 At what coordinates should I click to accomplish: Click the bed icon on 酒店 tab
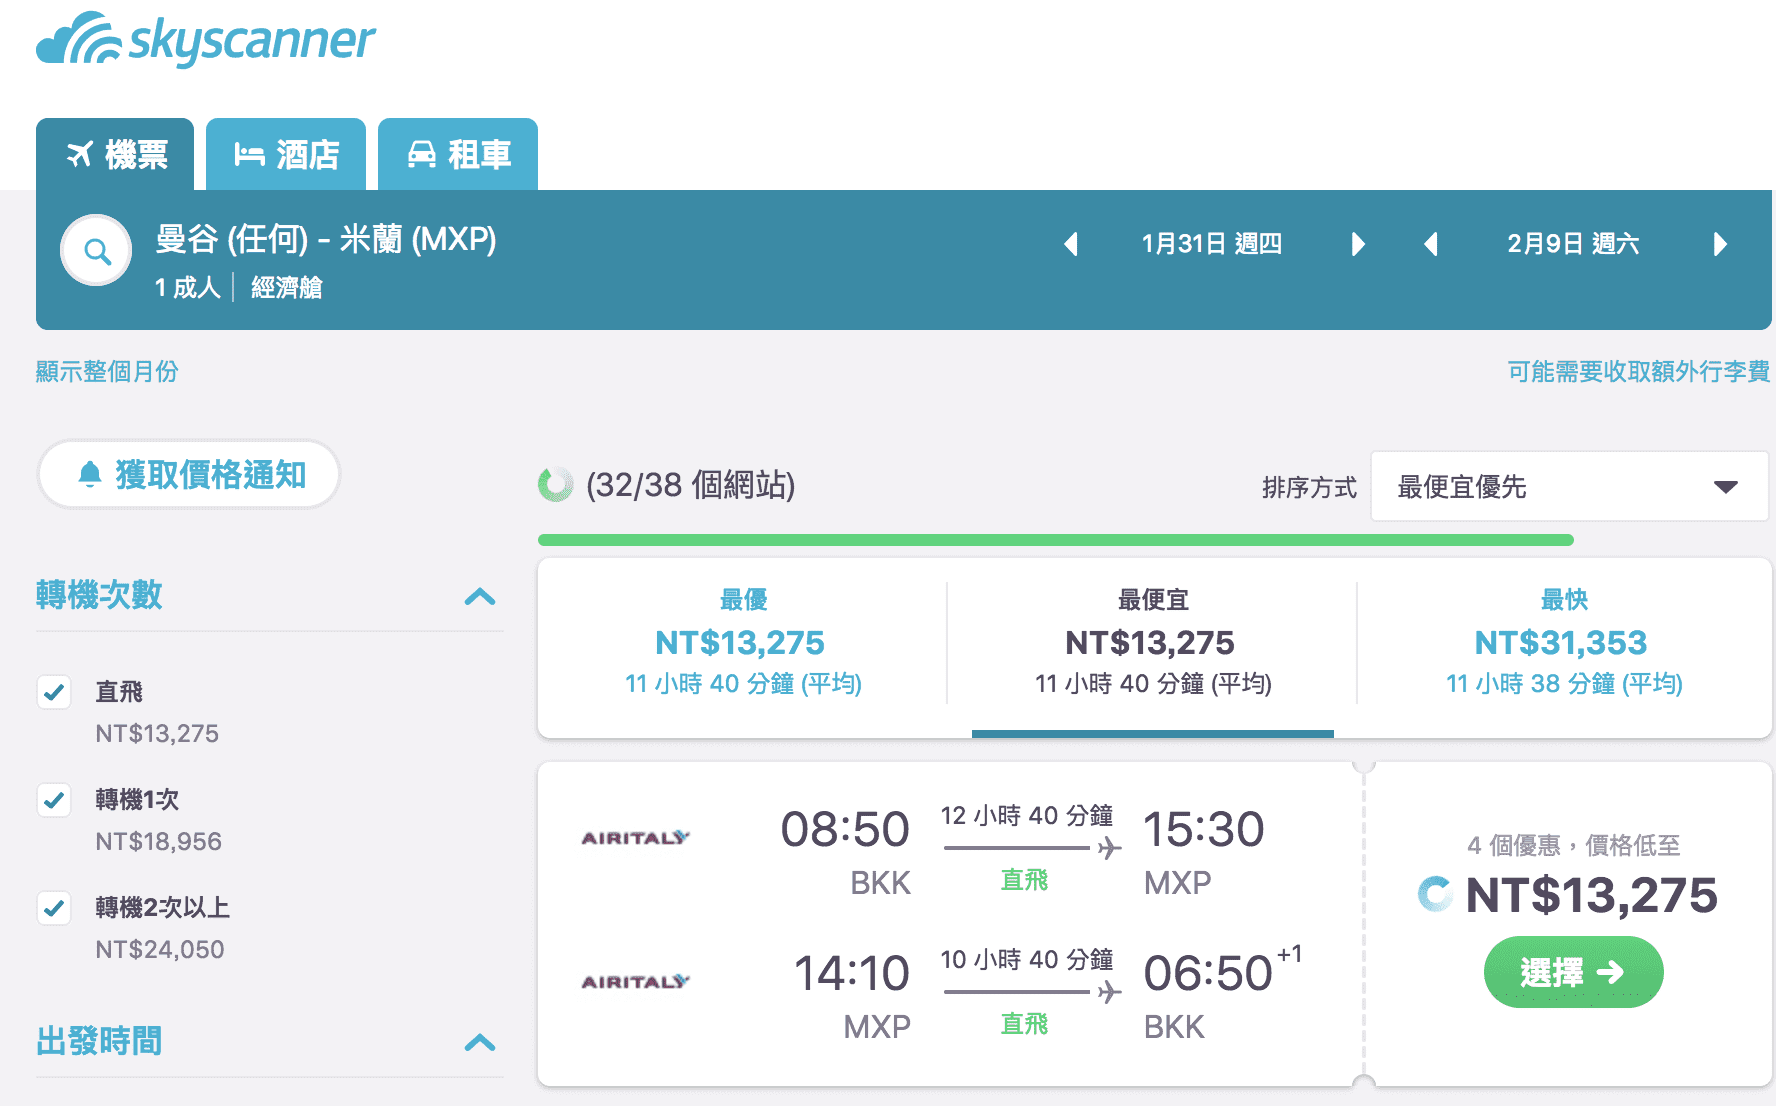[249, 154]
